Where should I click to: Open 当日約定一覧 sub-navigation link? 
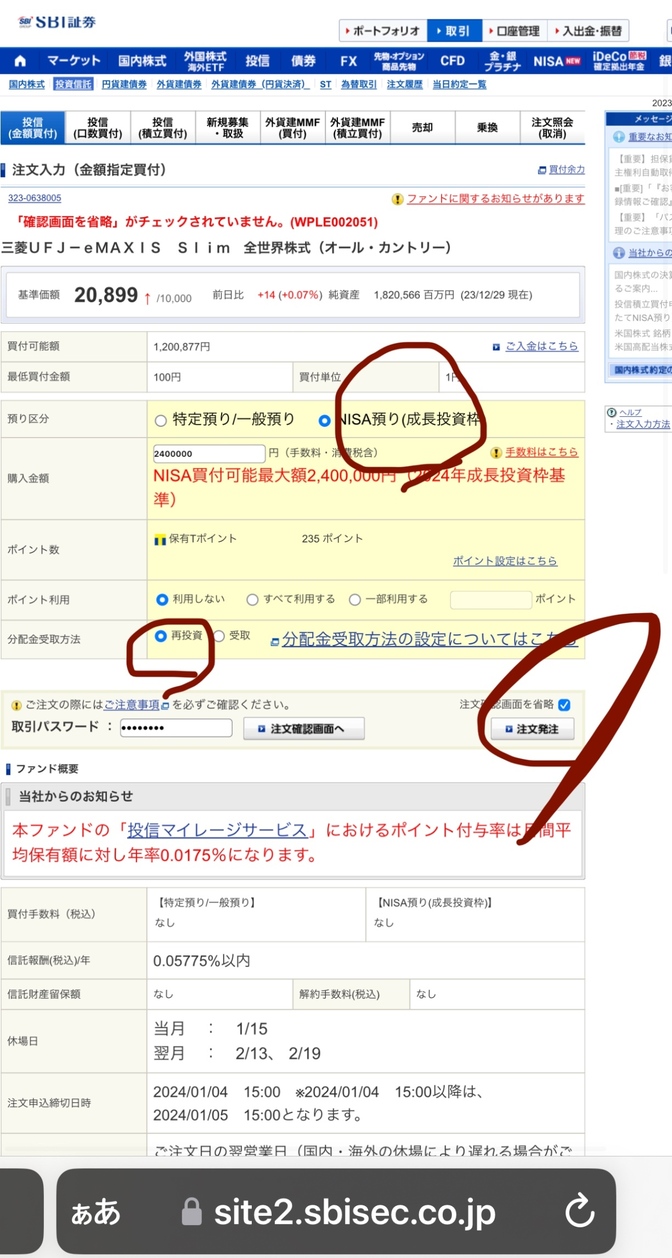point(460,85)
